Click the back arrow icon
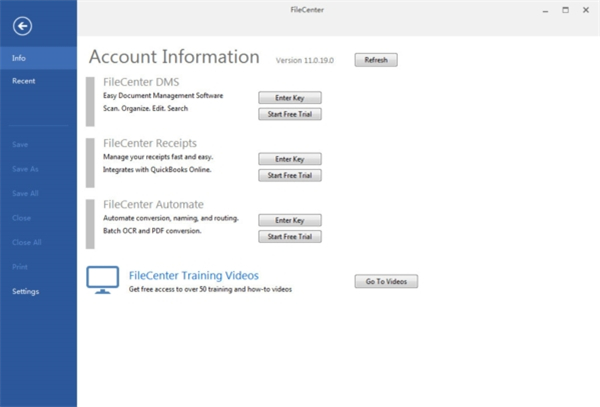 (x=22, y=25)
